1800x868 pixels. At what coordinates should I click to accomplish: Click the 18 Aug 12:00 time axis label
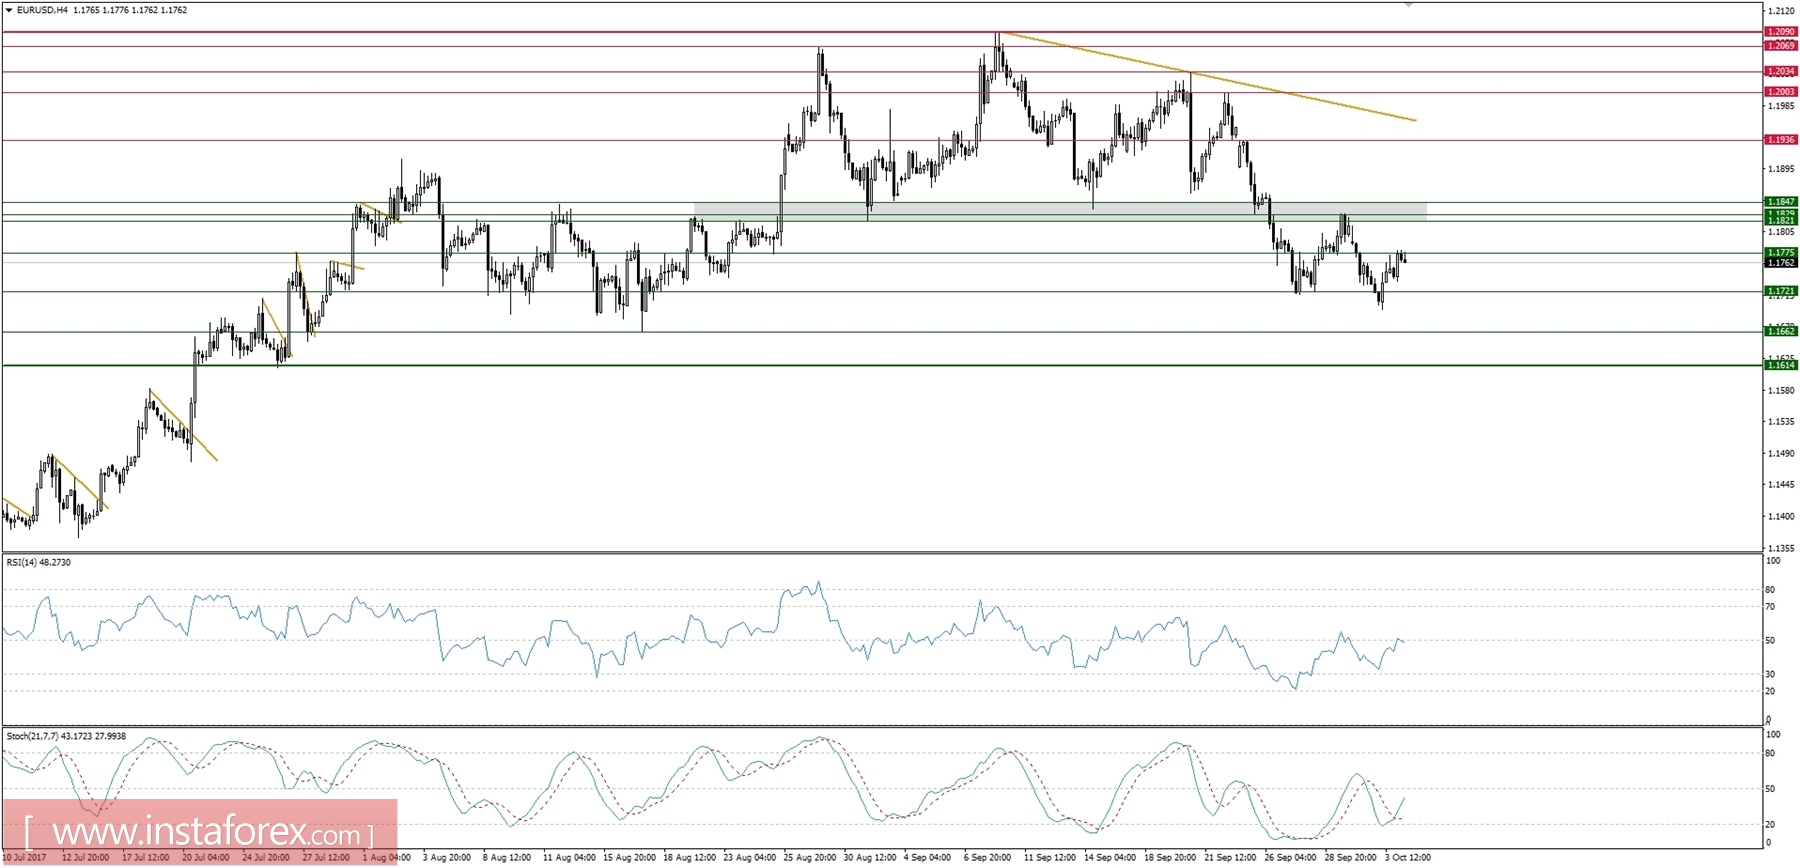click(689, 858)
